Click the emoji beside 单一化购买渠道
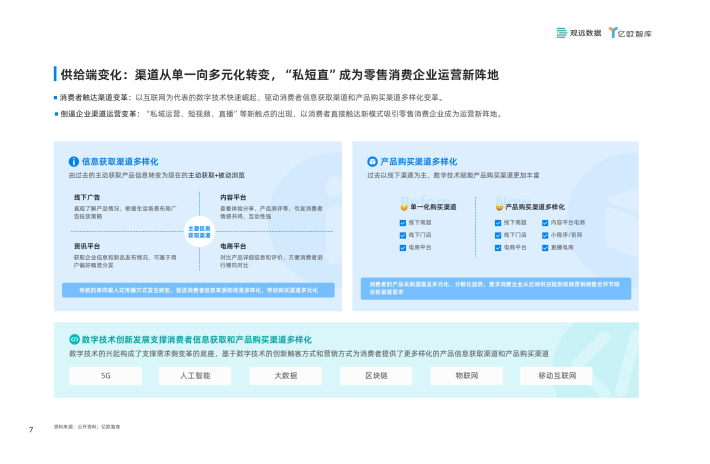The height and width of the screenshot is (464, 710). tap(404, 207)
